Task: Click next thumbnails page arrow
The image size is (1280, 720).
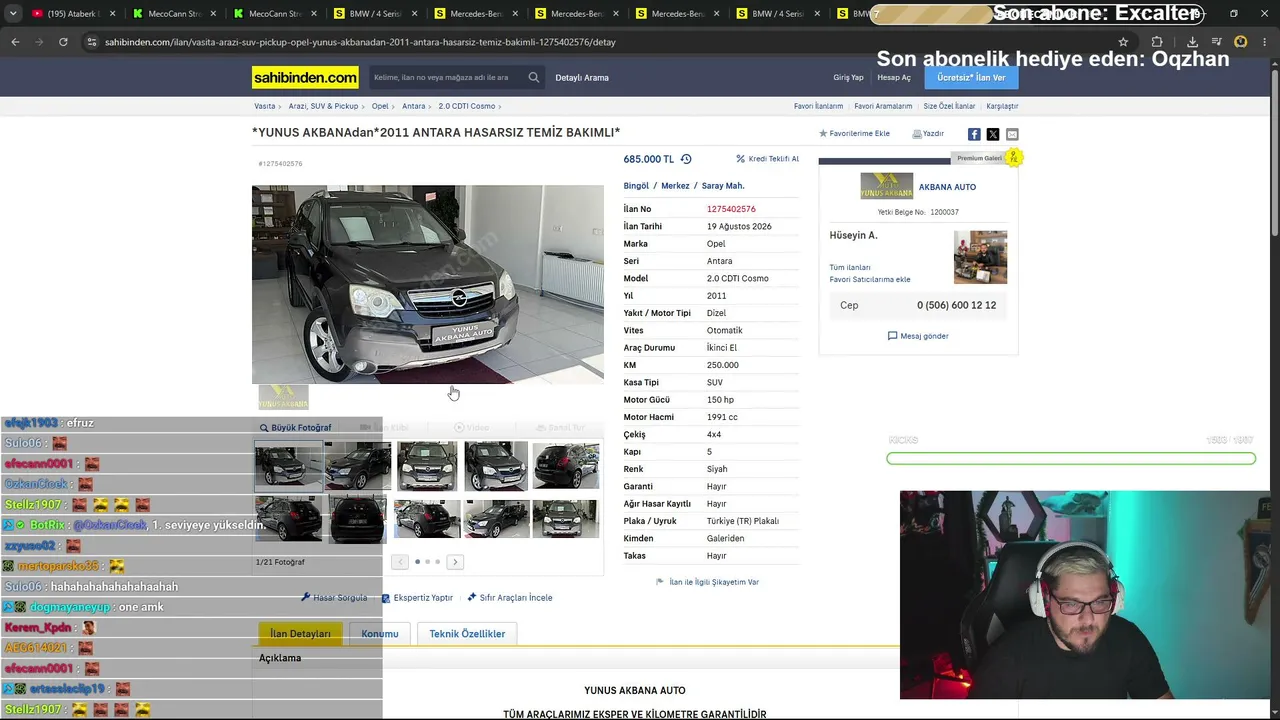Action: click(455, 562)
